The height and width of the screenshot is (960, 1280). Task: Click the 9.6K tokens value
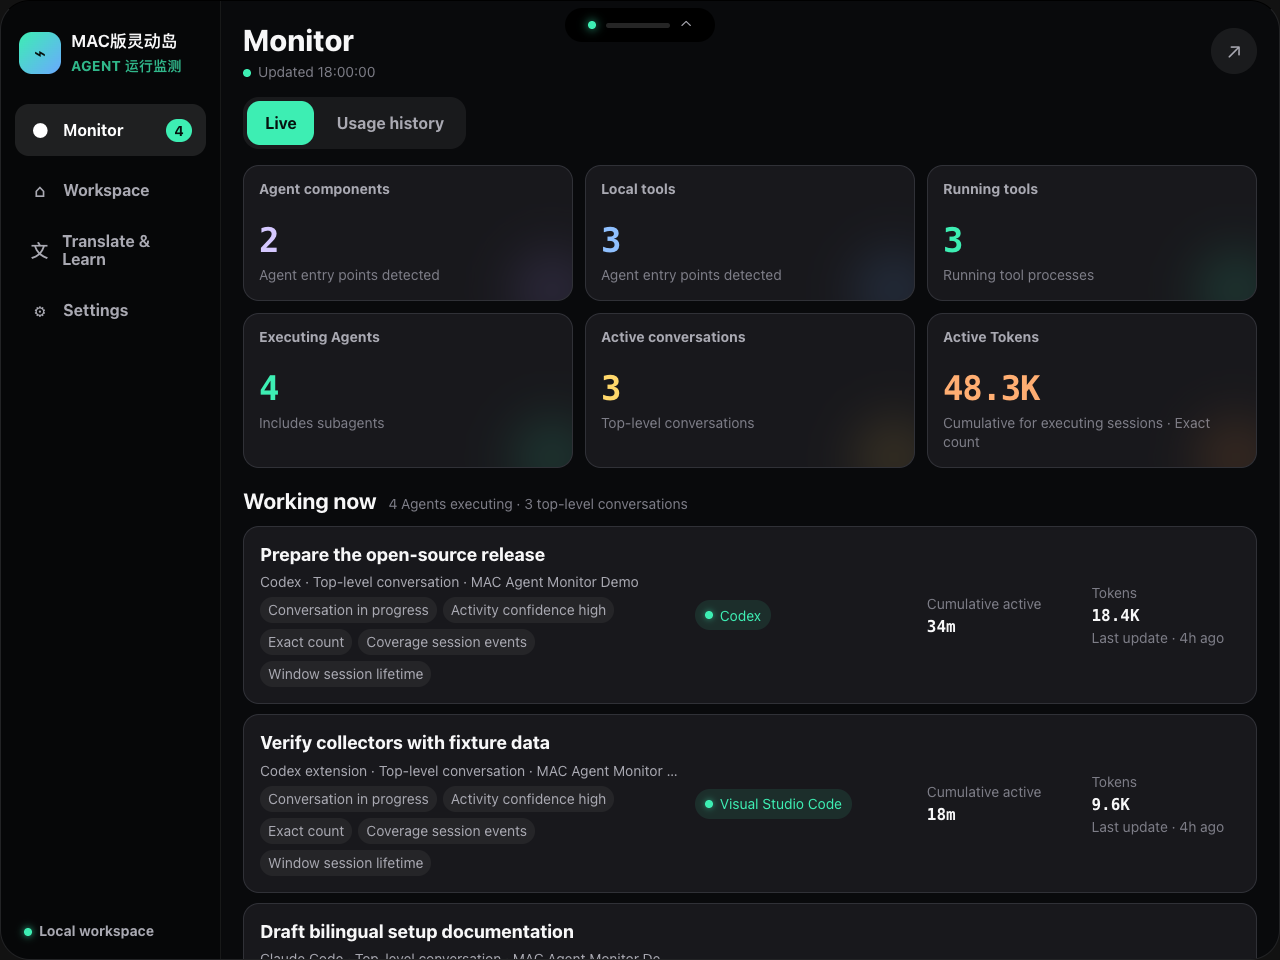(x=1110, y=805)
